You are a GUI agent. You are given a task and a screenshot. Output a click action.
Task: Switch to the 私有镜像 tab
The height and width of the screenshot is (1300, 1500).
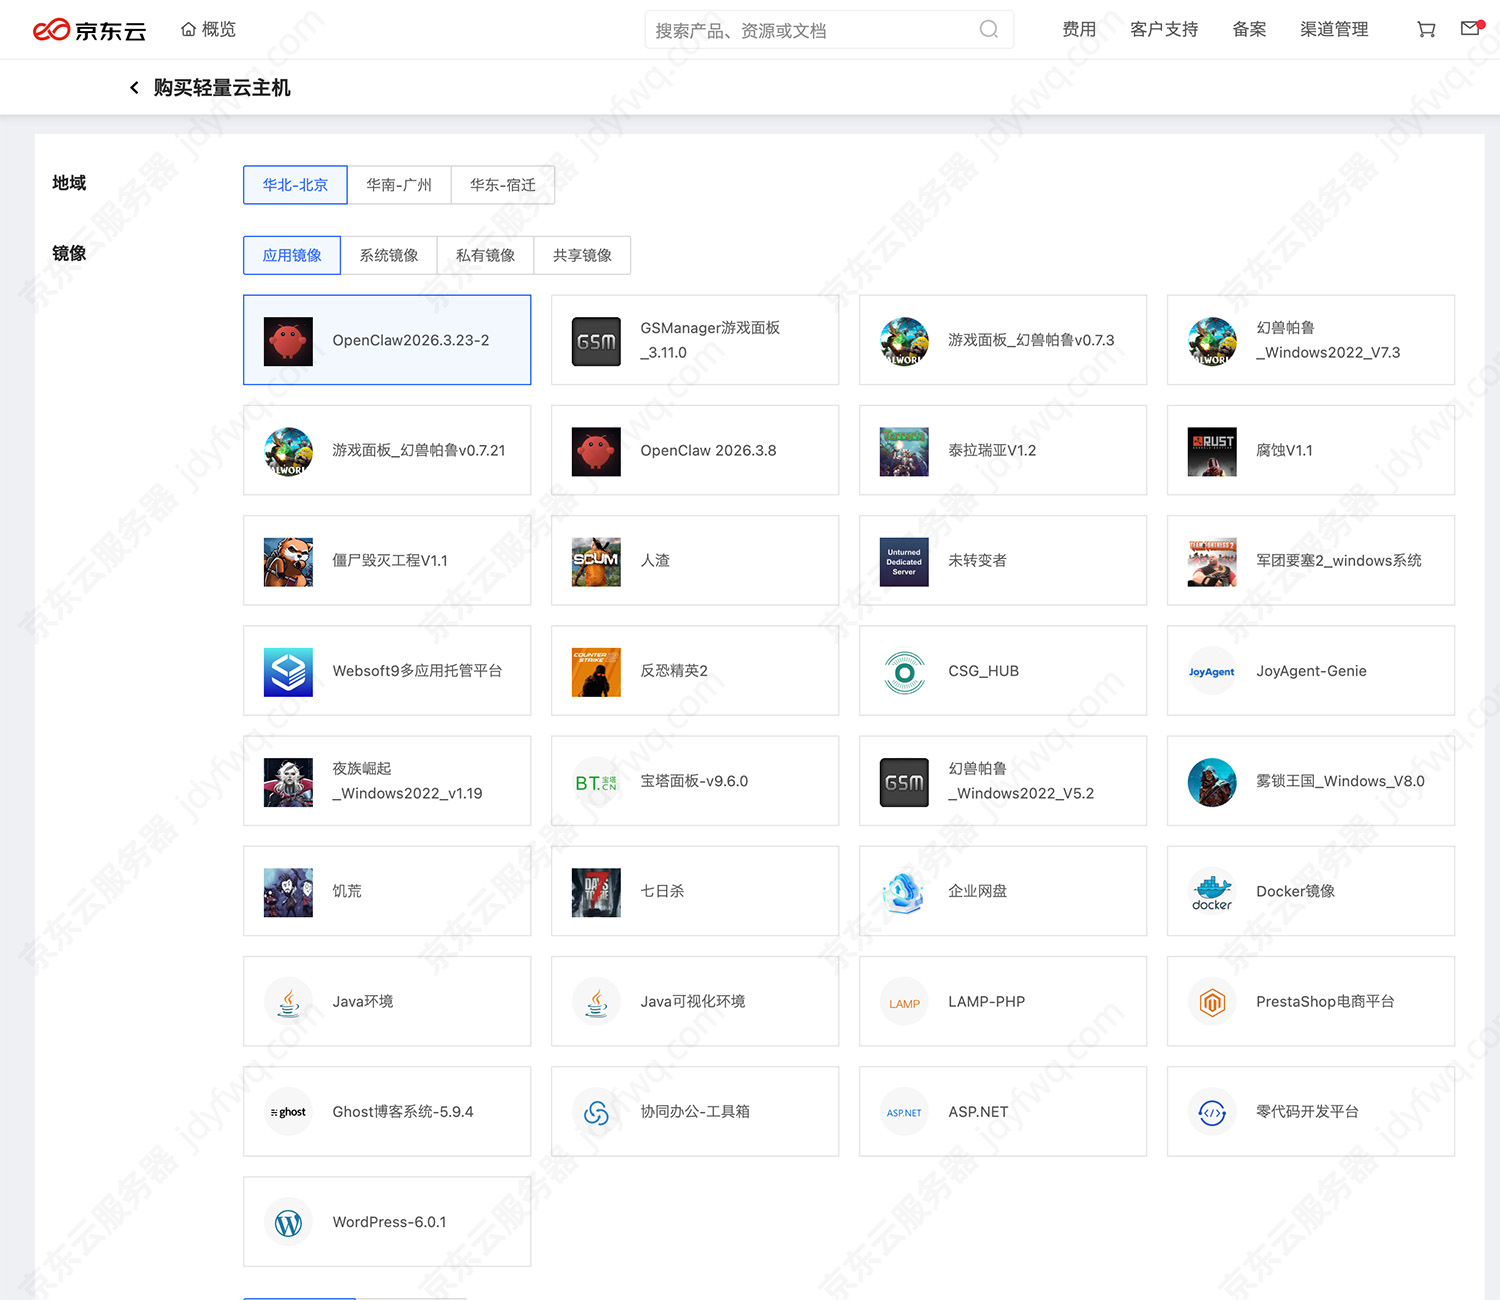485,255
